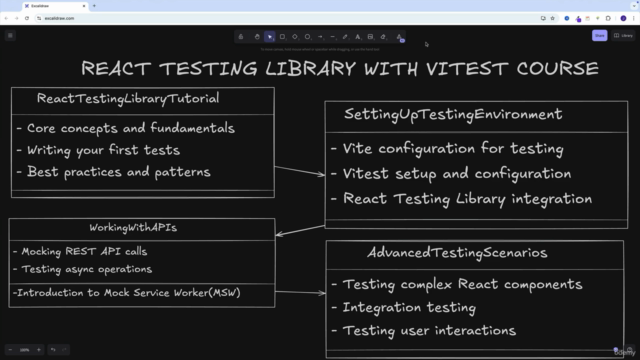The height and width of the screenshot is (360, 640).
Task: Select the course title heading text
Action: pyautogui.click(x=340, y=69)
